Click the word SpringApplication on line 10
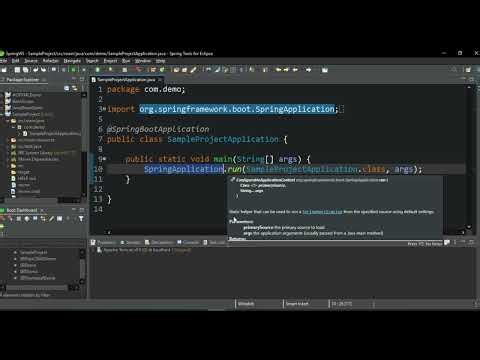 click(x=184, y=169)
